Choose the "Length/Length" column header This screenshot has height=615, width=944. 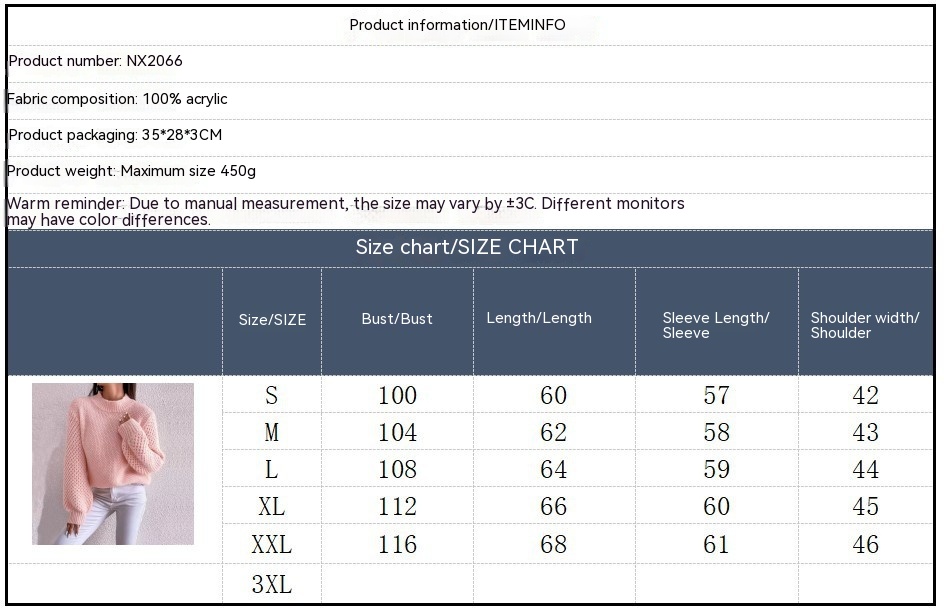tap(539, 318)
